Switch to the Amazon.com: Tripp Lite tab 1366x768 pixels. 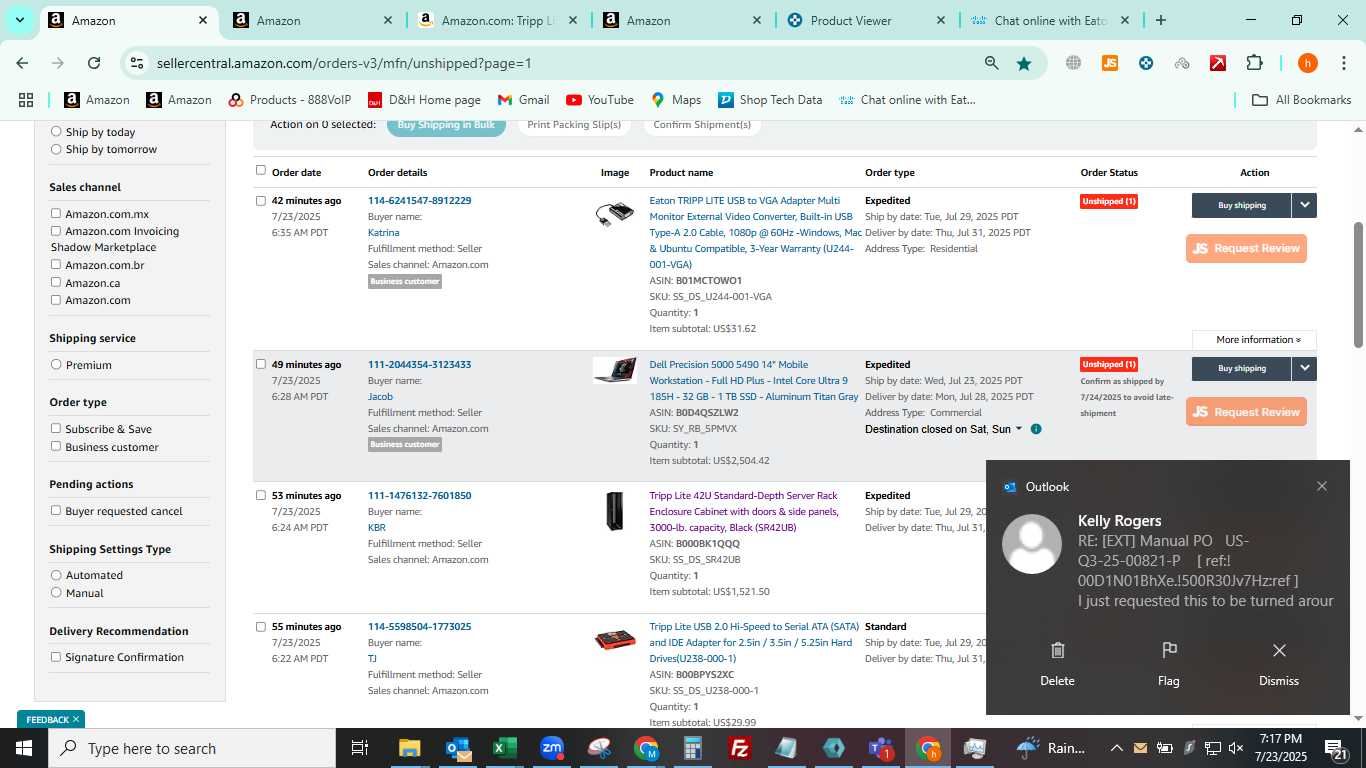point(496,20)
